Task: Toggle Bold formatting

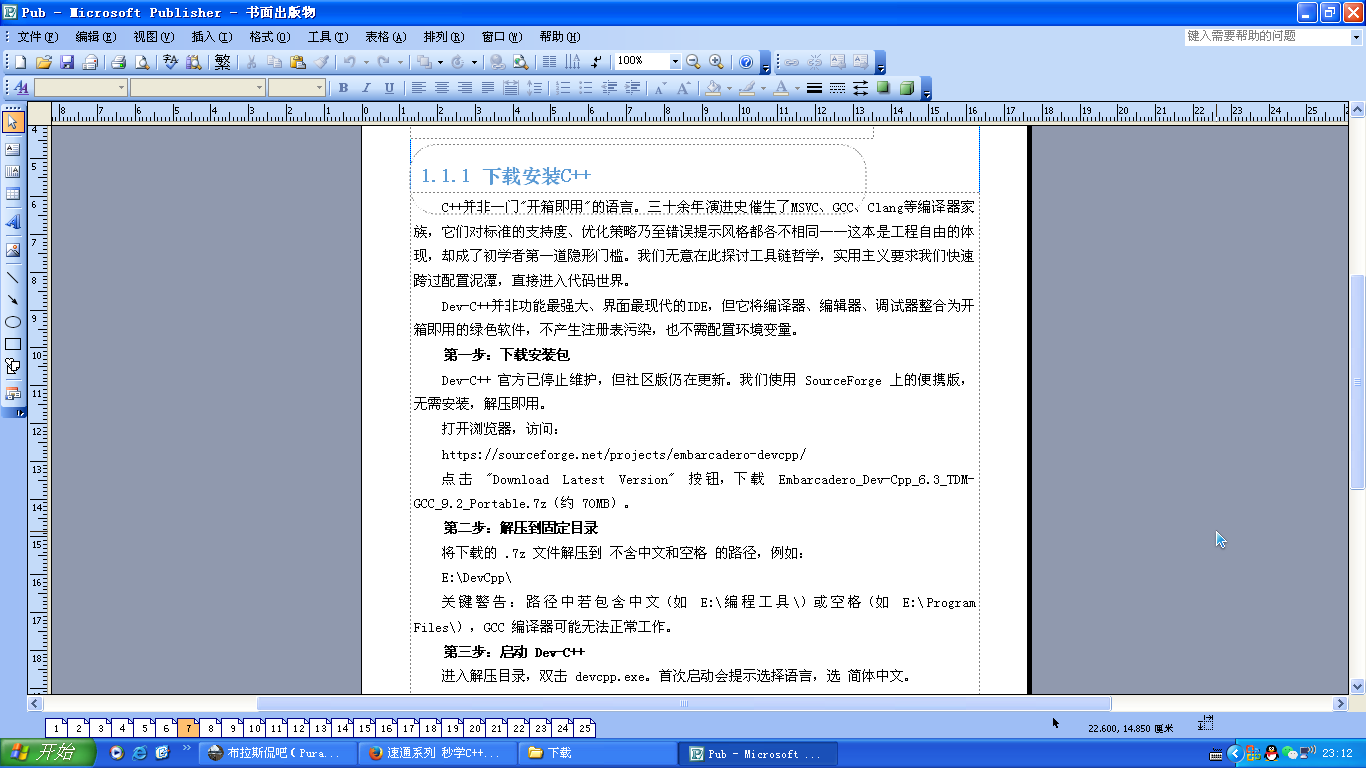Action: click(343, 88)
